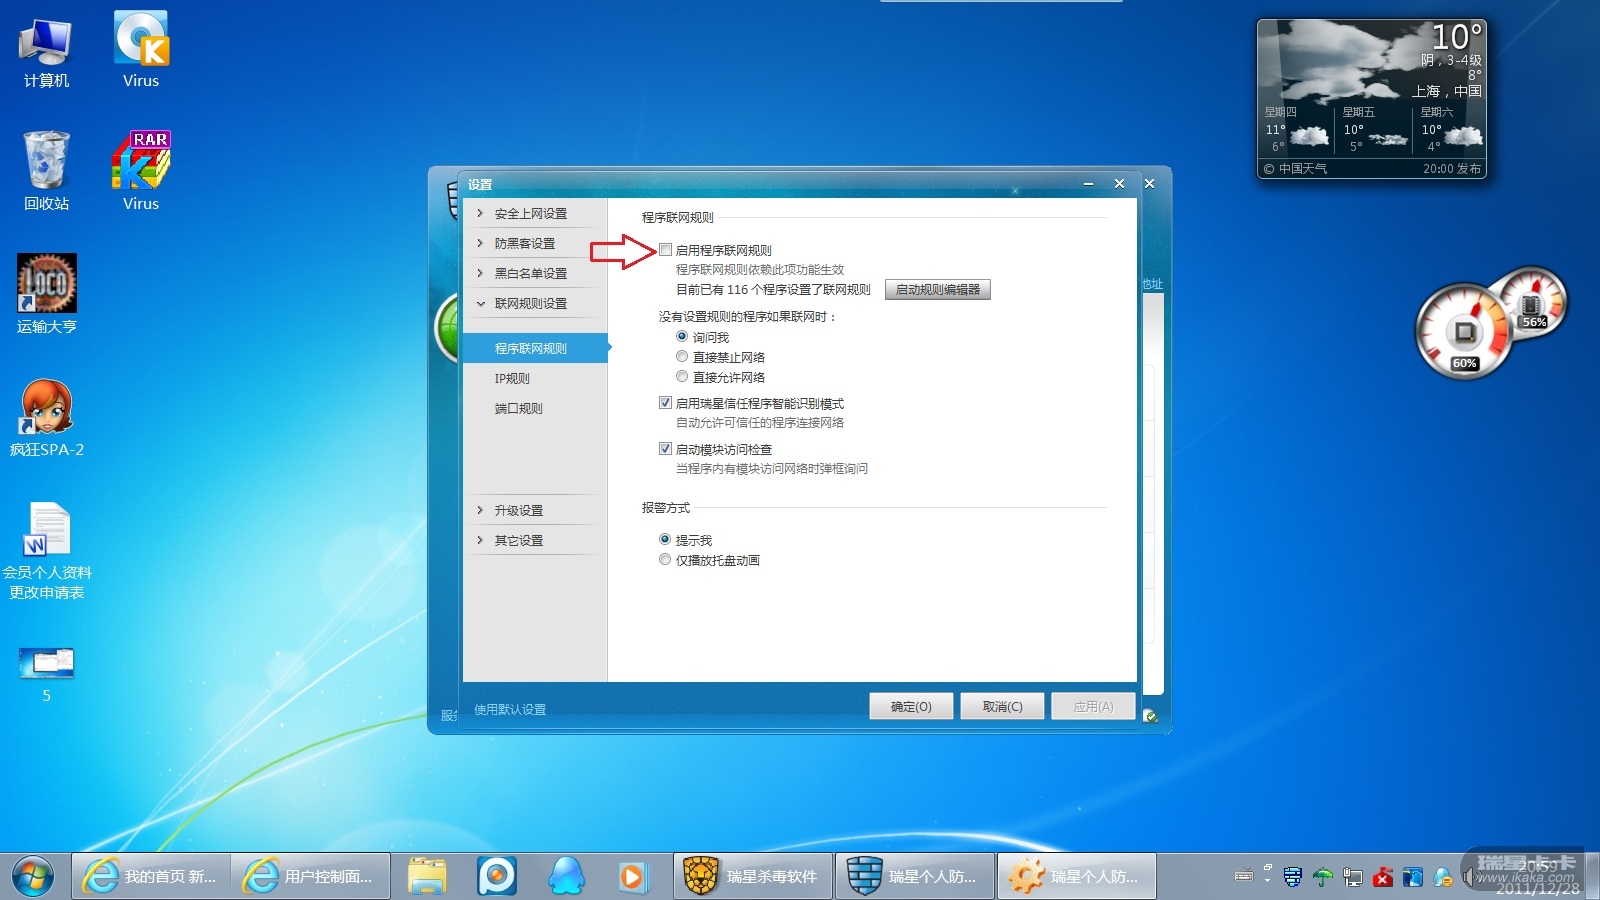This screenshot has width=1600, height=900.
Task: Open the desktop image file named 5
Action: point(46,675)
